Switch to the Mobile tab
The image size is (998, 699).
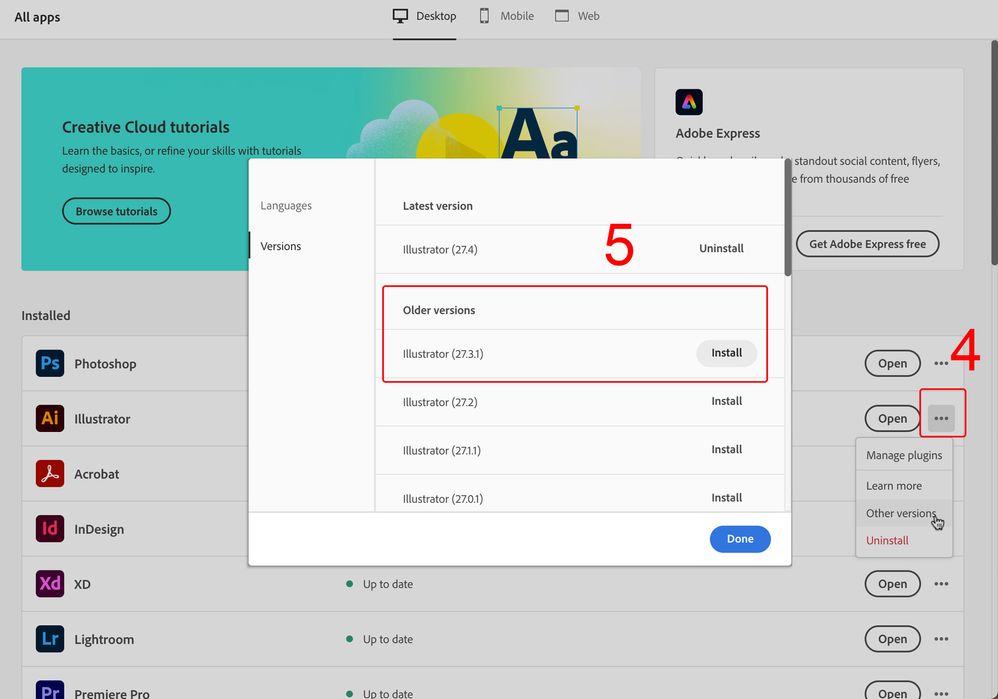pos(507,17)
